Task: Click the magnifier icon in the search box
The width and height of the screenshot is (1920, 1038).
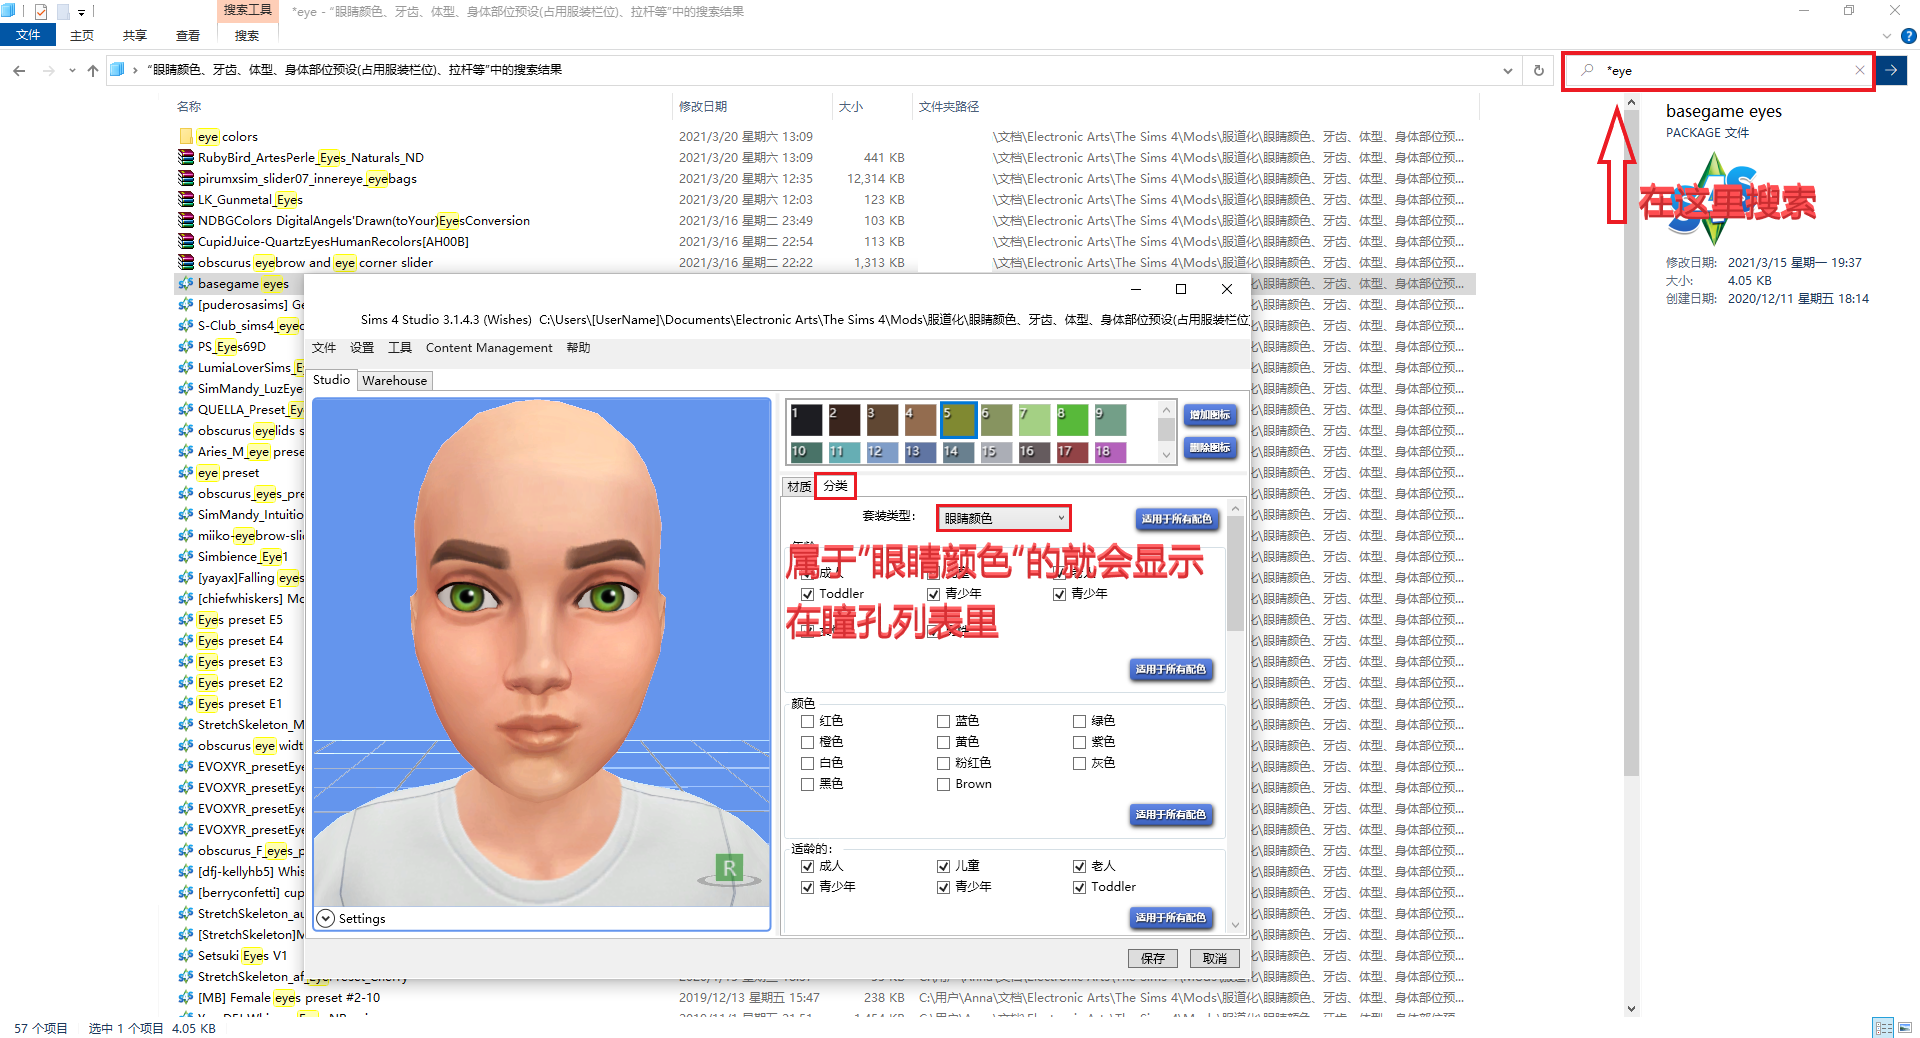Action: 1587,70
